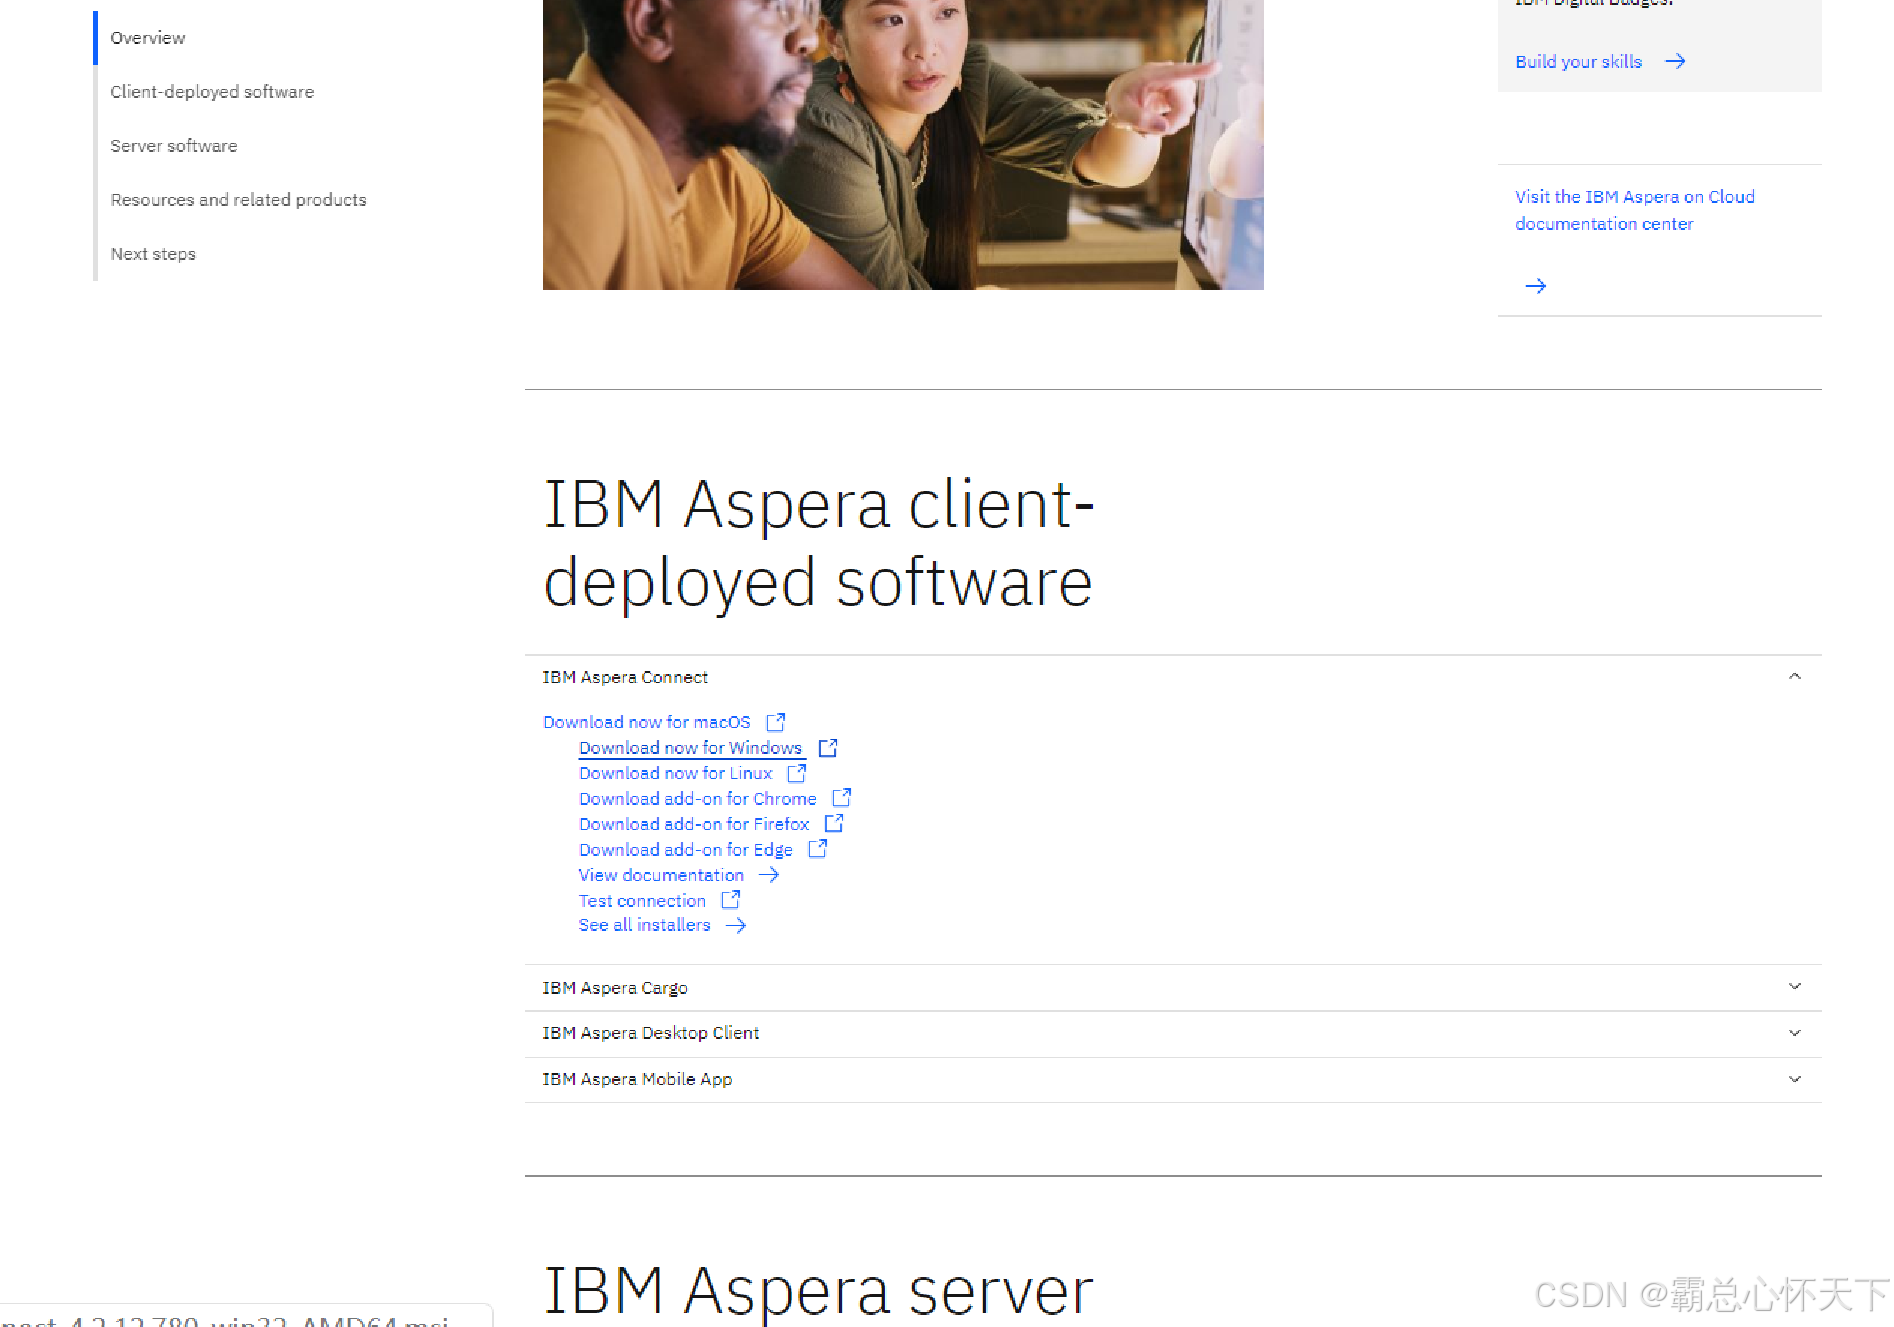1894x1327 pixels.
Task: Expand the IBM Aspera Cargo section
Action: coord(1173,988)
